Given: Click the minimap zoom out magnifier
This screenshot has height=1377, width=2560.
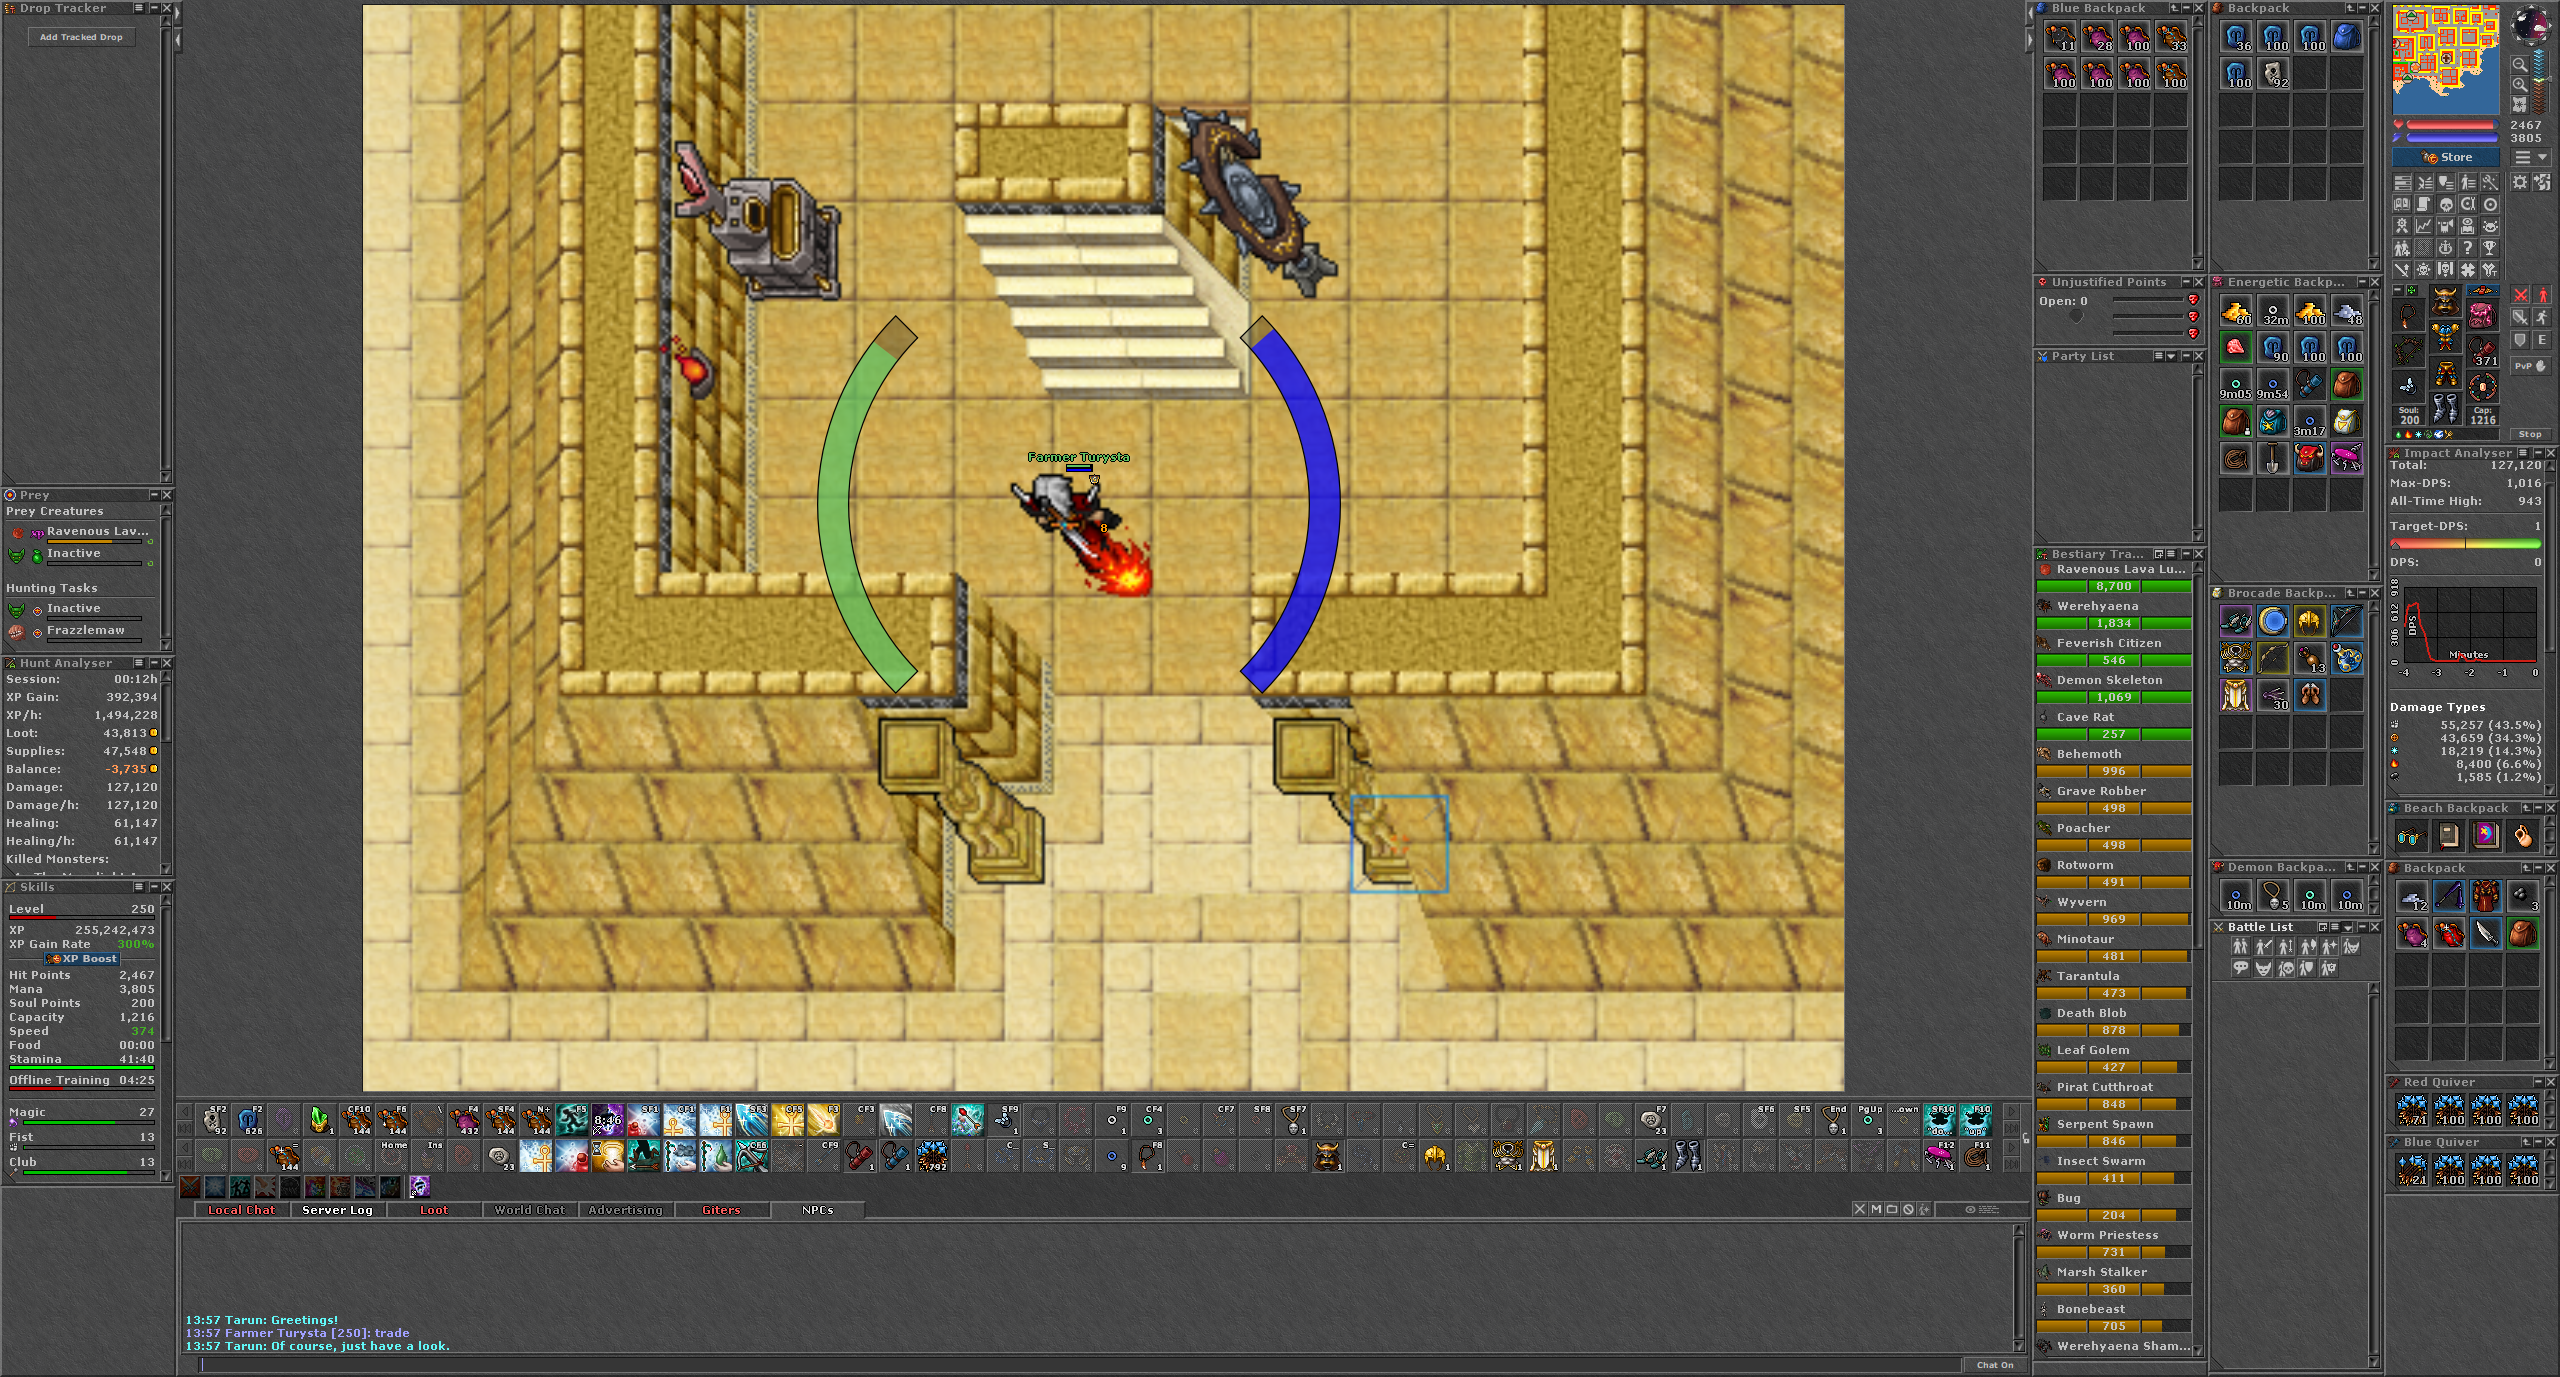Looking at the screenshot, I should coord(2519,65).
